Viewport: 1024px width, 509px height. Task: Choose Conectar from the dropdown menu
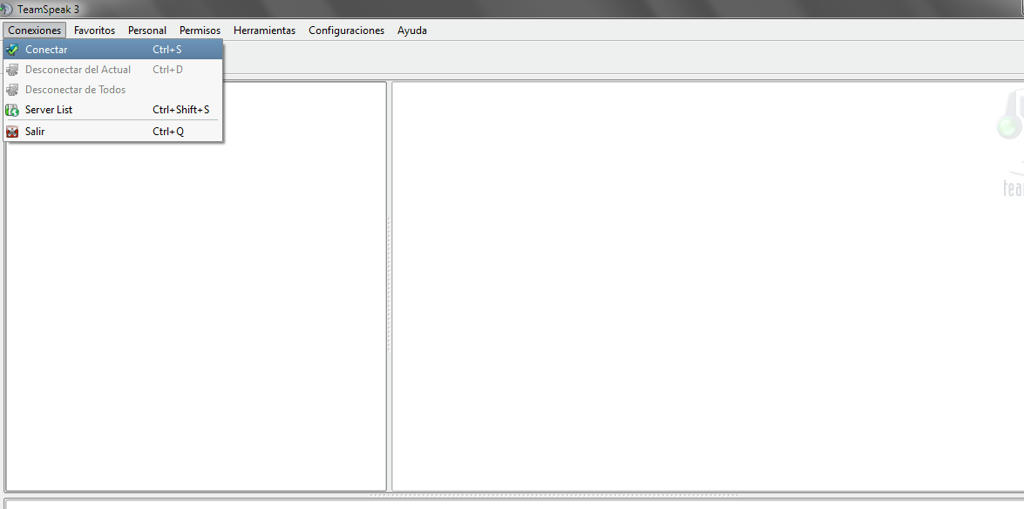[x=113, y=50]
